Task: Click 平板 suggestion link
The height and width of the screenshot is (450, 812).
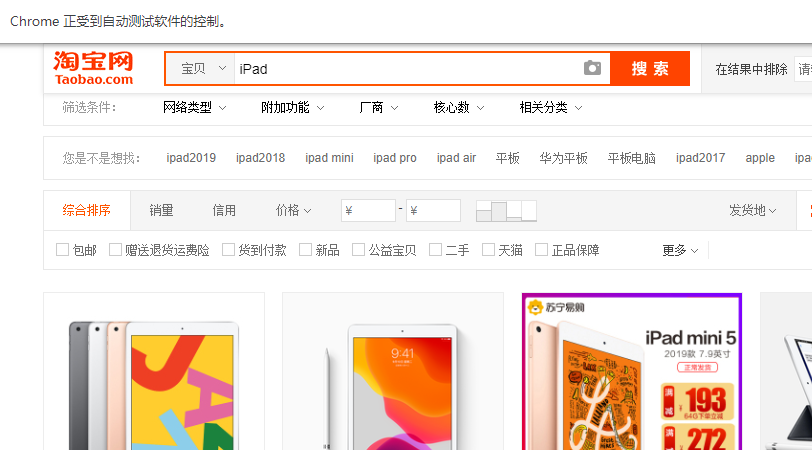Action: point(508,158)
